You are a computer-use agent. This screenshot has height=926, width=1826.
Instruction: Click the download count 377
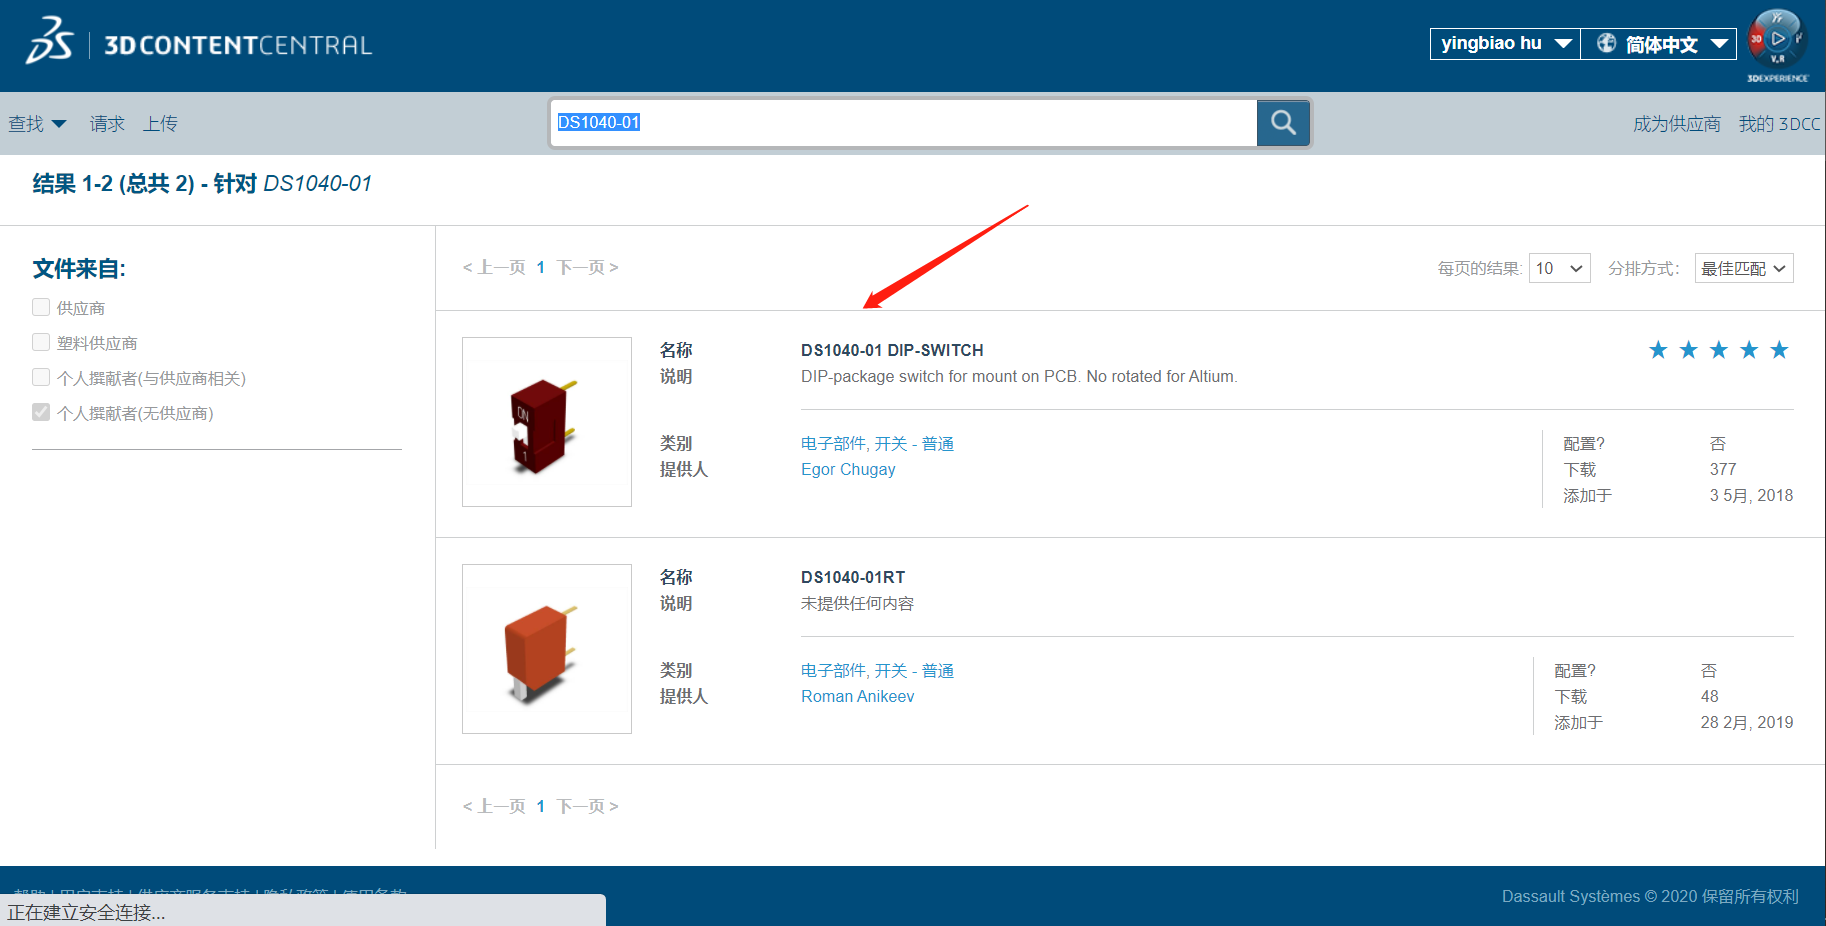tap(1723, 469)
